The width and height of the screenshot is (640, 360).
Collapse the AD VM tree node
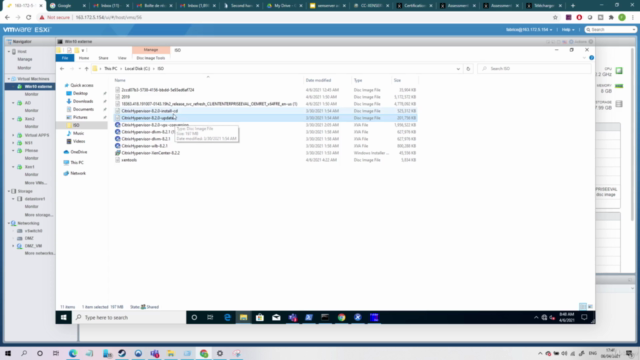click(13, 103)
